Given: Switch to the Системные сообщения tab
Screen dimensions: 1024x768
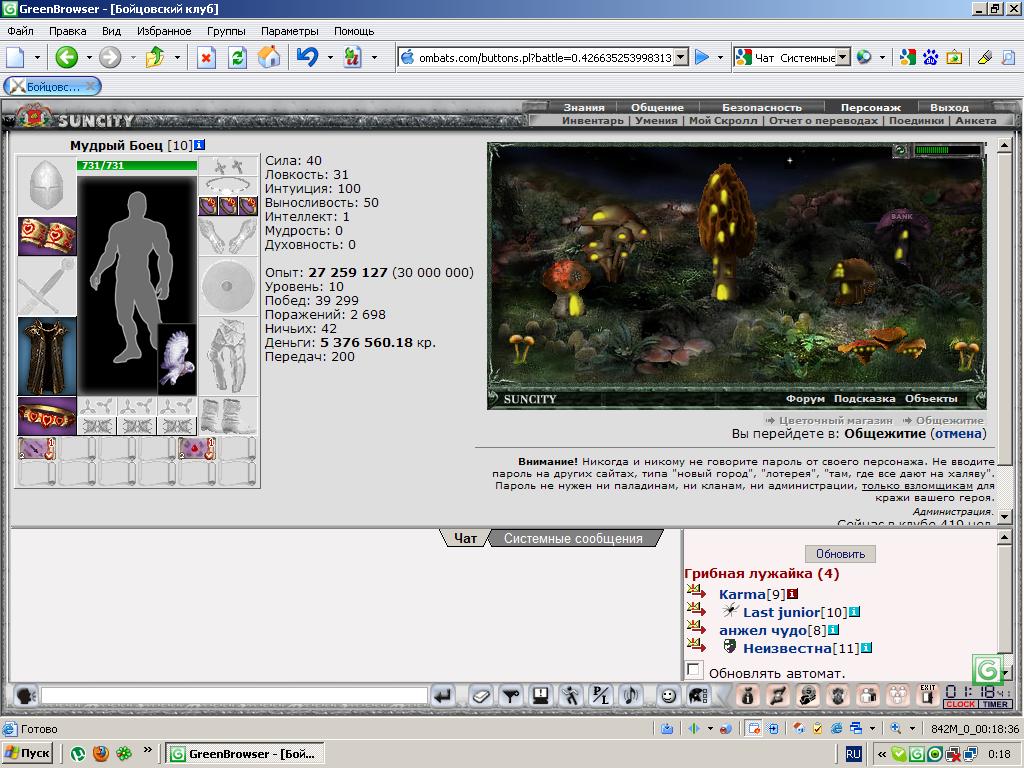Looking at the screenshot, I should 573,538.
